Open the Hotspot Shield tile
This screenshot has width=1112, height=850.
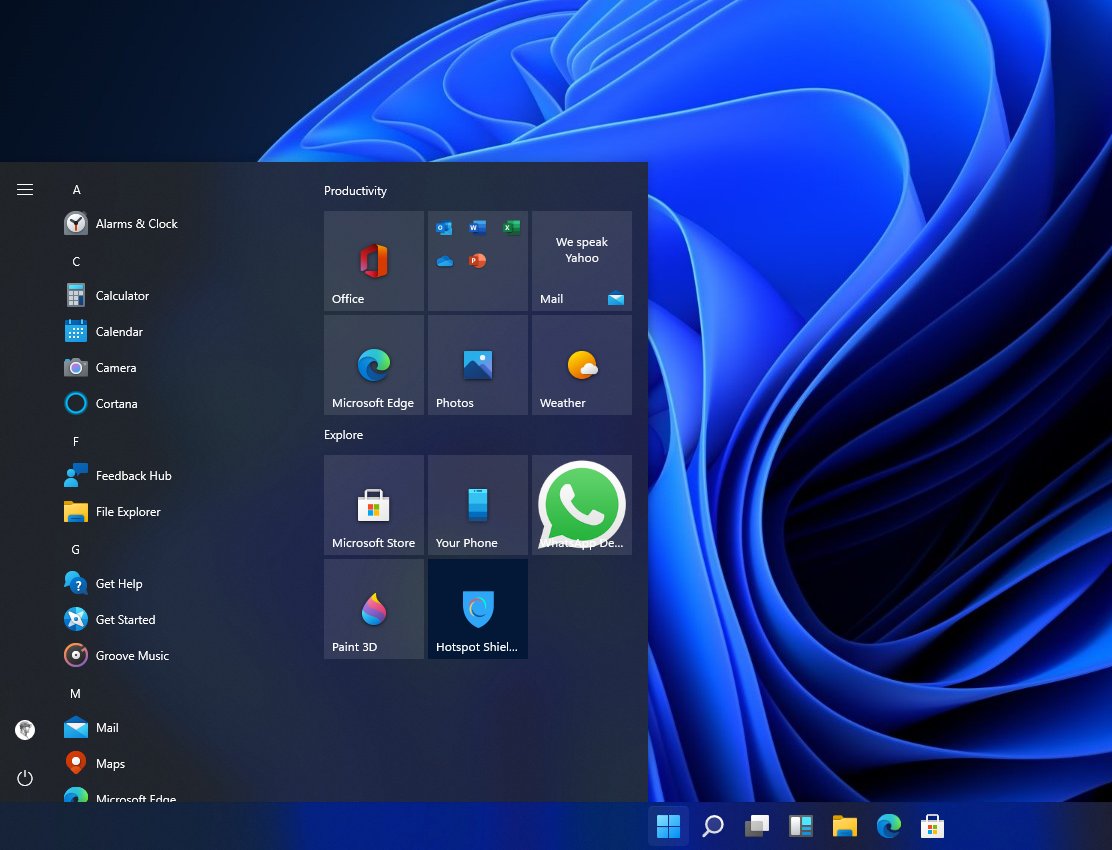click(x=477, y=609)
